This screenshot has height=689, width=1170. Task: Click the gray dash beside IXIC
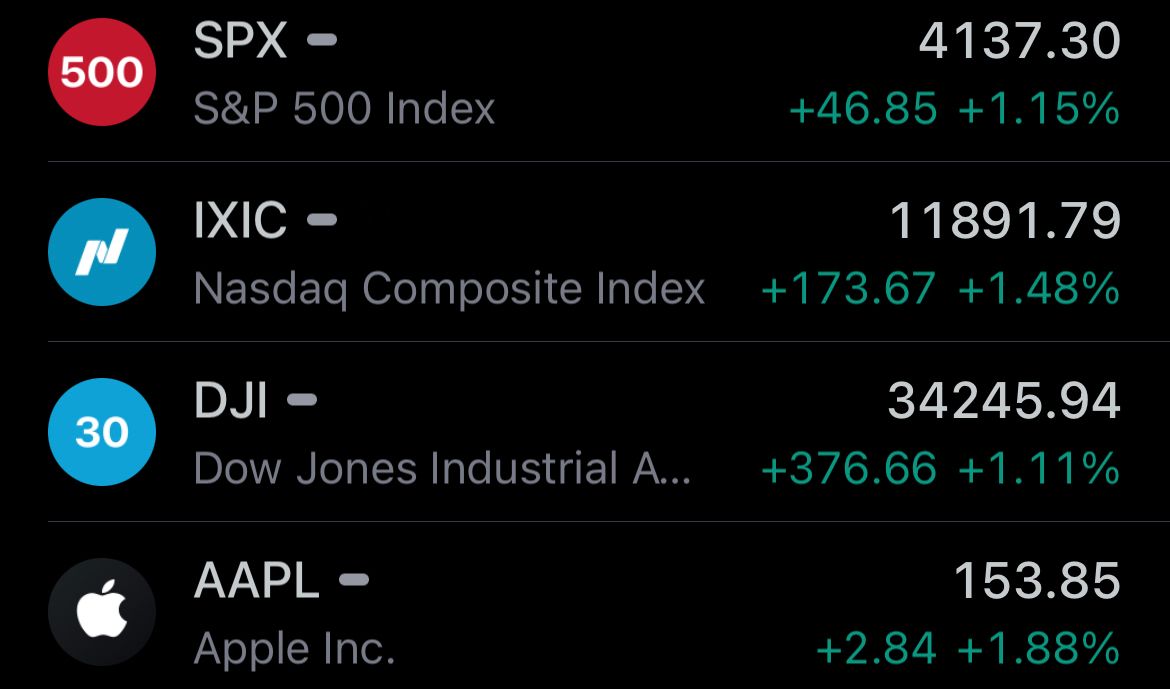(322, 219)
